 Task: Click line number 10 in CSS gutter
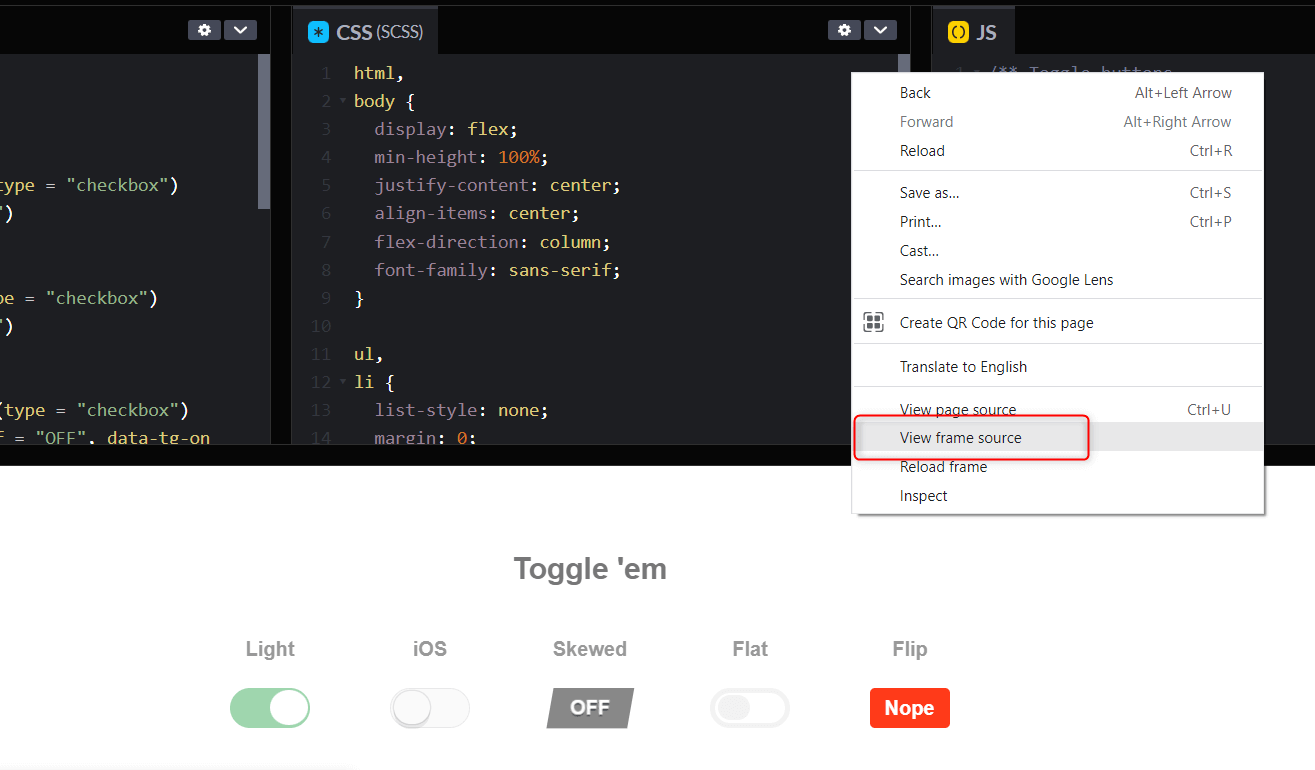(x=320, y=326)
